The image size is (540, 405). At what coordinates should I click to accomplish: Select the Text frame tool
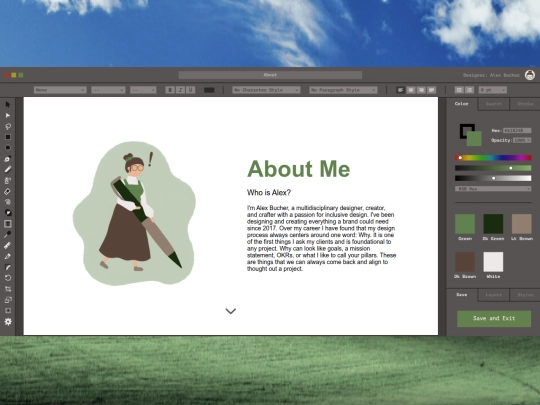pyautogui.click(x=8, y=224)
